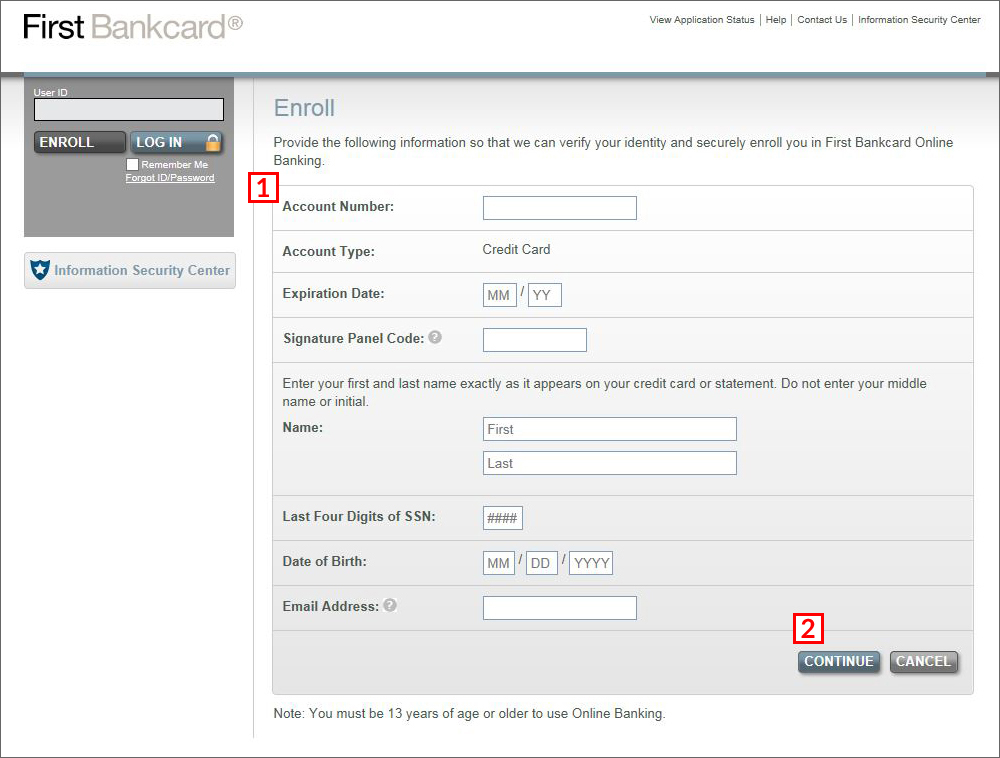Select the birth year YYYY field
The height and width of the screenshot is (758, 1000).
click(x=591, y=563)
